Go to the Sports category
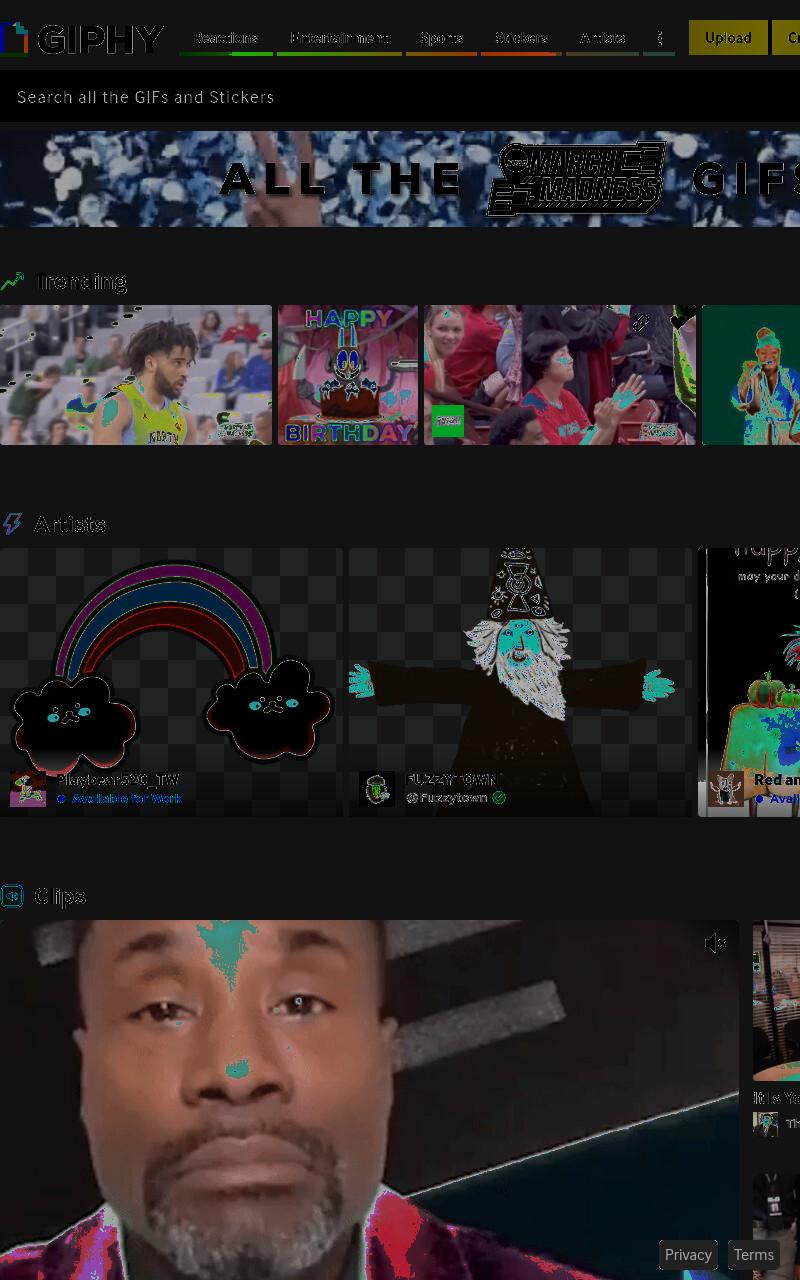Image resolution: width=800 pixels, height=1280 pixels. [441, 38]
